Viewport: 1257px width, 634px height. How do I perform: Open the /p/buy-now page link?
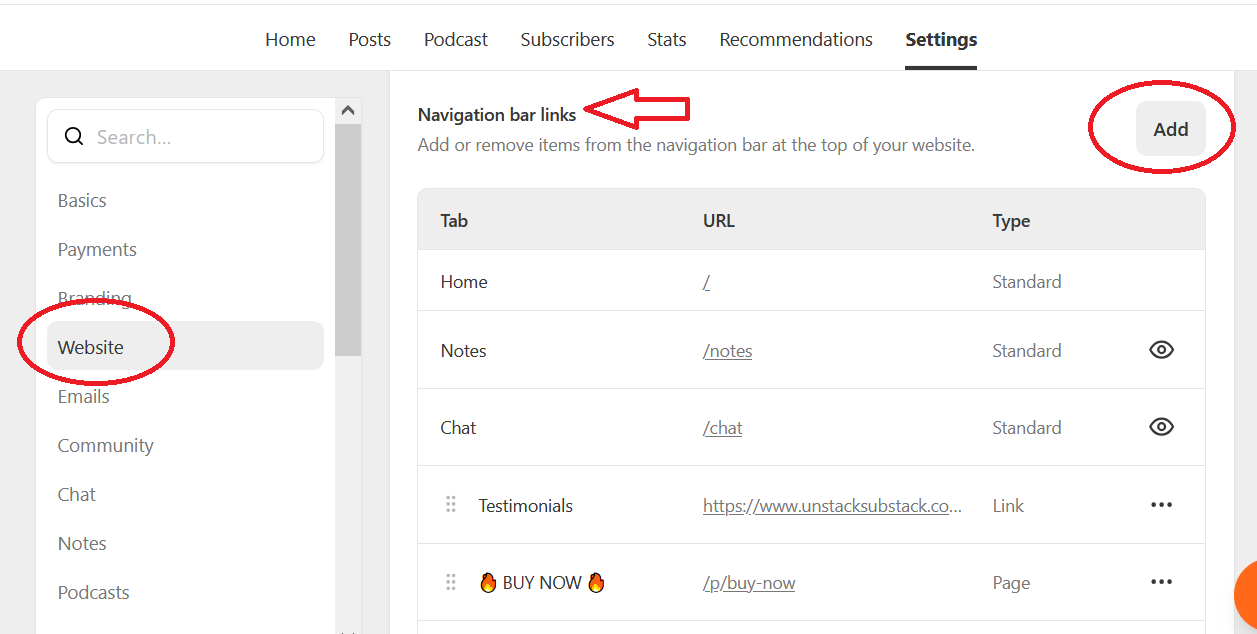coord(748,582)
